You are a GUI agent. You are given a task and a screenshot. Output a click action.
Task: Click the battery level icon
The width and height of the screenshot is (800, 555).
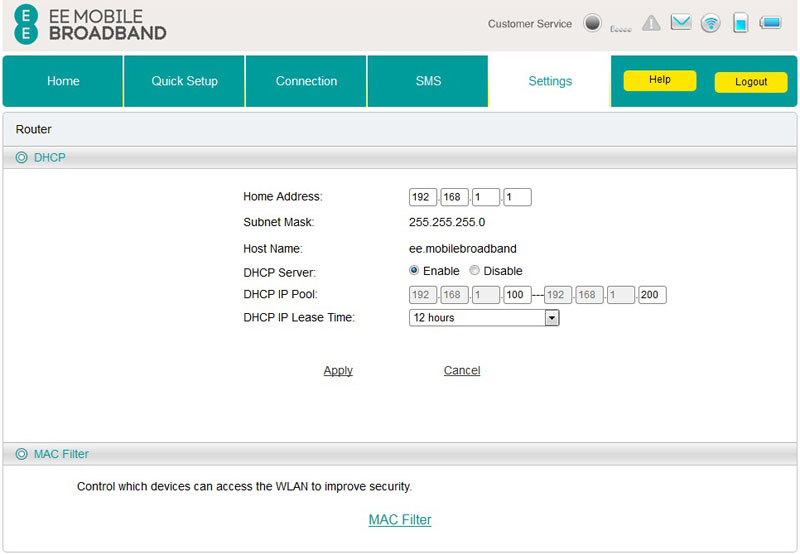(x=770, y=22)
